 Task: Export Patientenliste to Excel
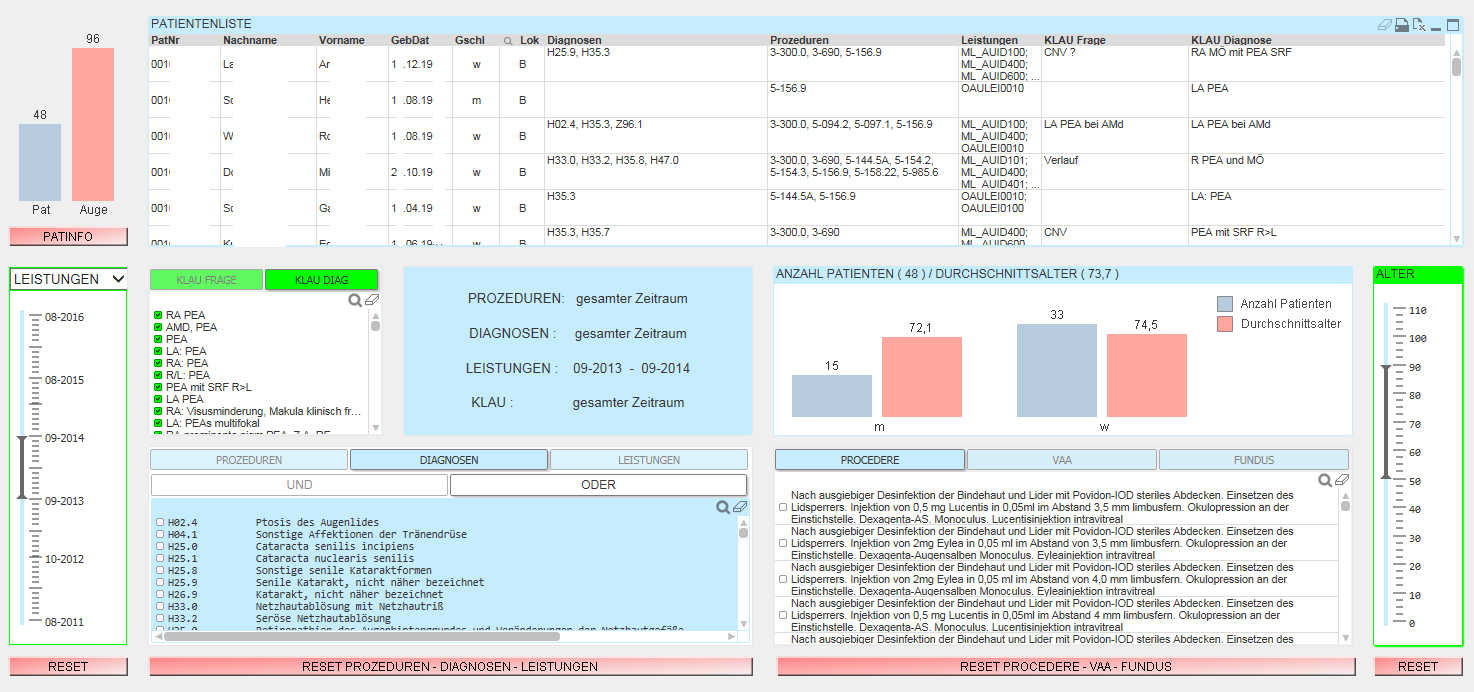click(1419, 25)
